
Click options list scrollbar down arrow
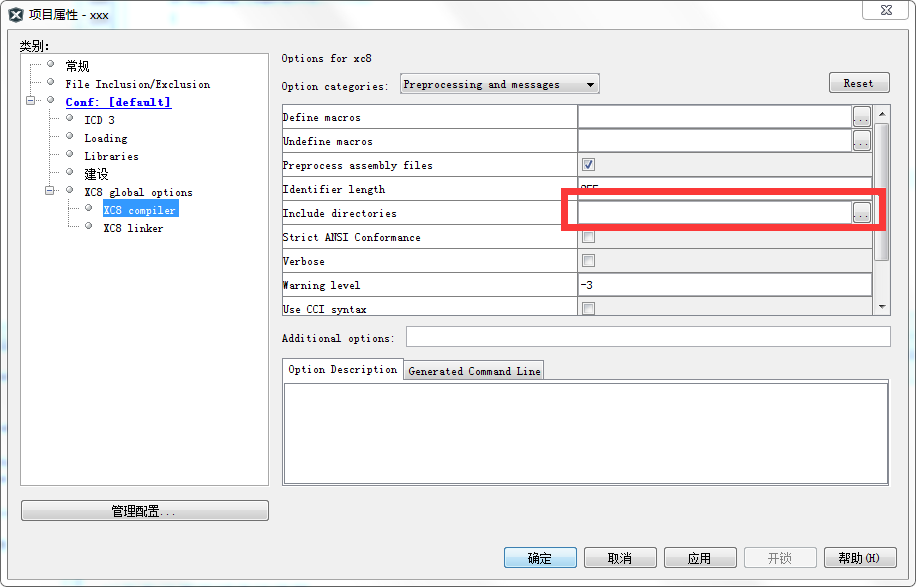[882, 307]
